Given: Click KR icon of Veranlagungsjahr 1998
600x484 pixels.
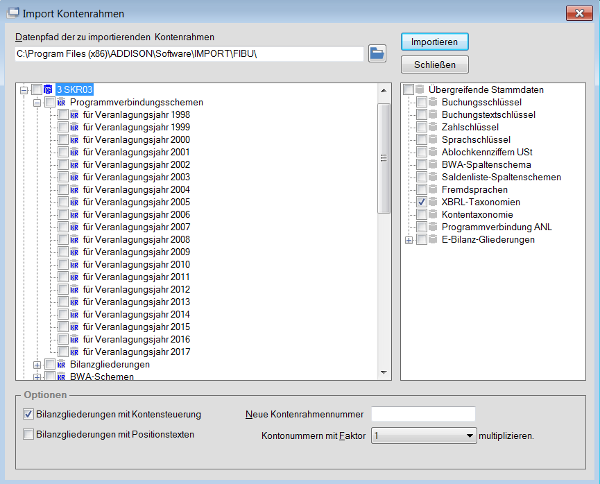Looking at the screenshot, I should click(74, 115).
